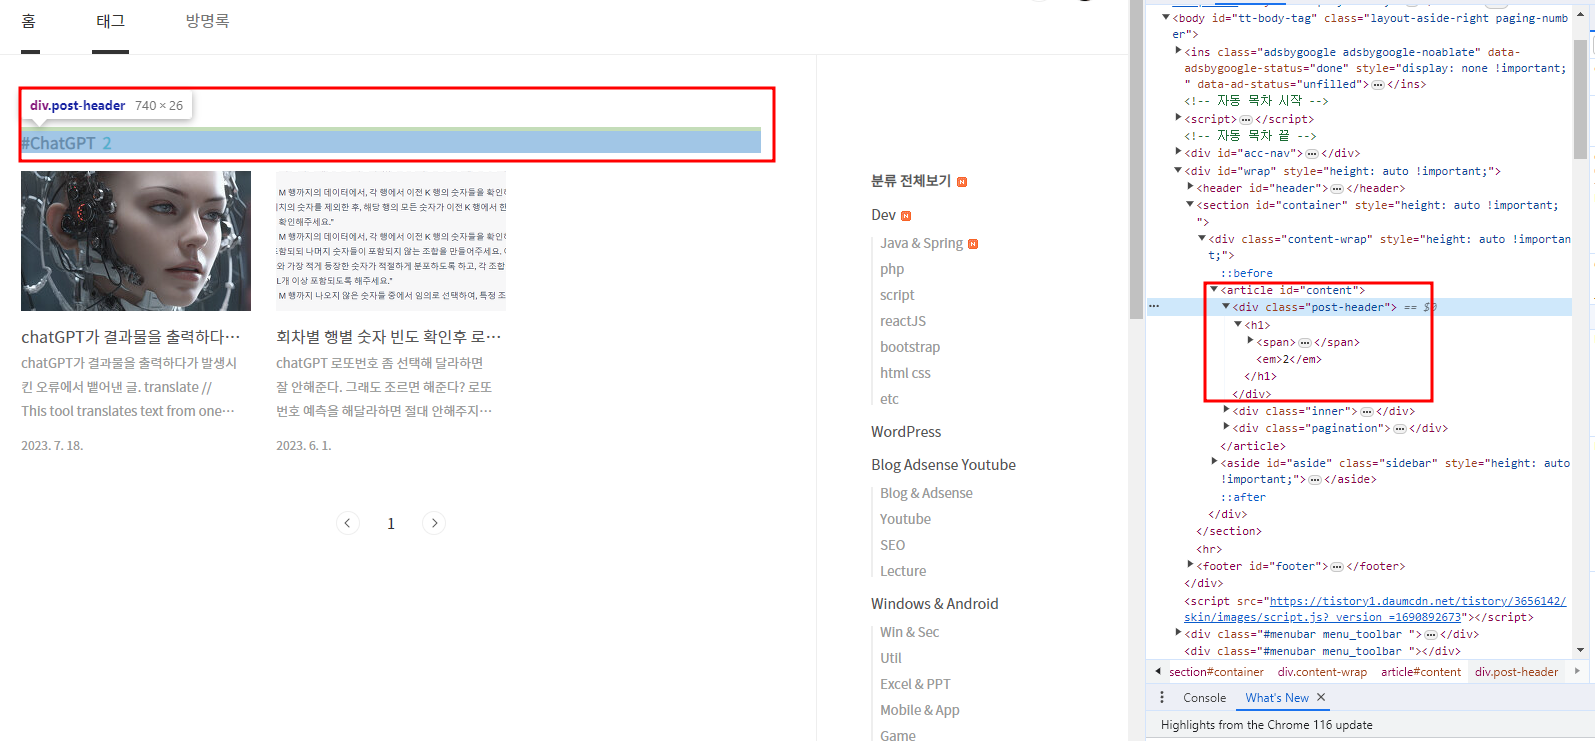Open the chatGPT가 결과물을 출력하다 post title
The image size is (1595, 741).
click(131, 337)
